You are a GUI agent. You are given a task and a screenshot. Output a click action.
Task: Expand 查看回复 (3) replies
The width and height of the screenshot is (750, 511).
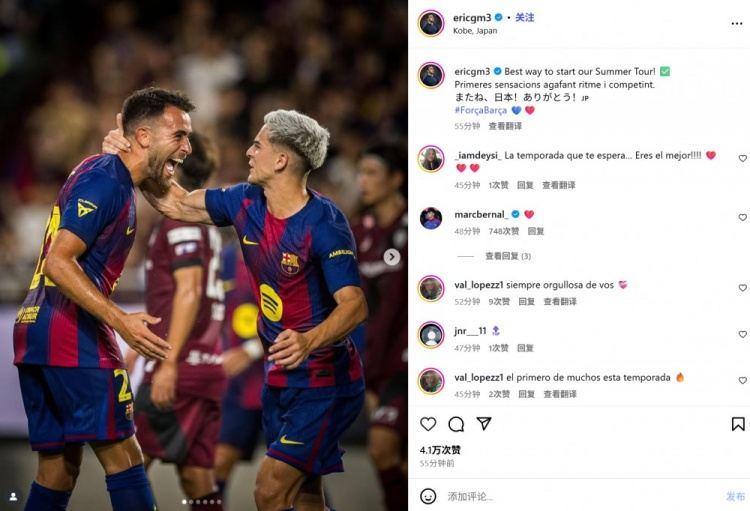point(508,256)
